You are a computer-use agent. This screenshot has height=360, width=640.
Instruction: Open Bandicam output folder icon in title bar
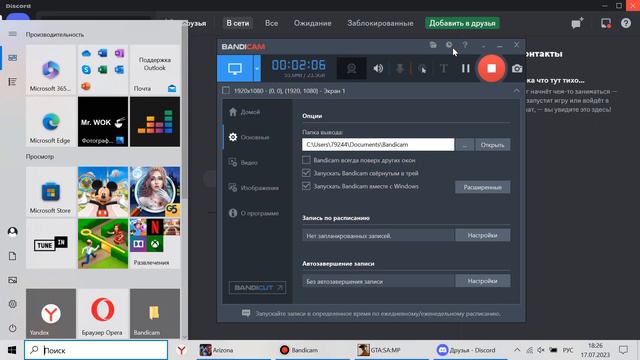[x=433, y=45]
